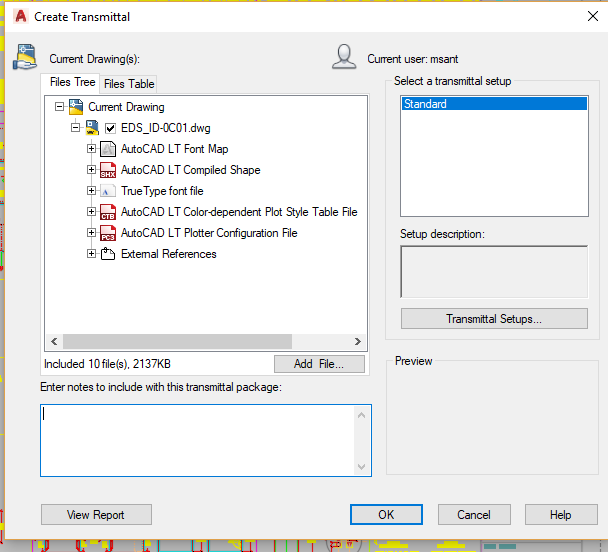
Task: Click the Plotter Configuration PC3 icon
Action: [108, 233]
